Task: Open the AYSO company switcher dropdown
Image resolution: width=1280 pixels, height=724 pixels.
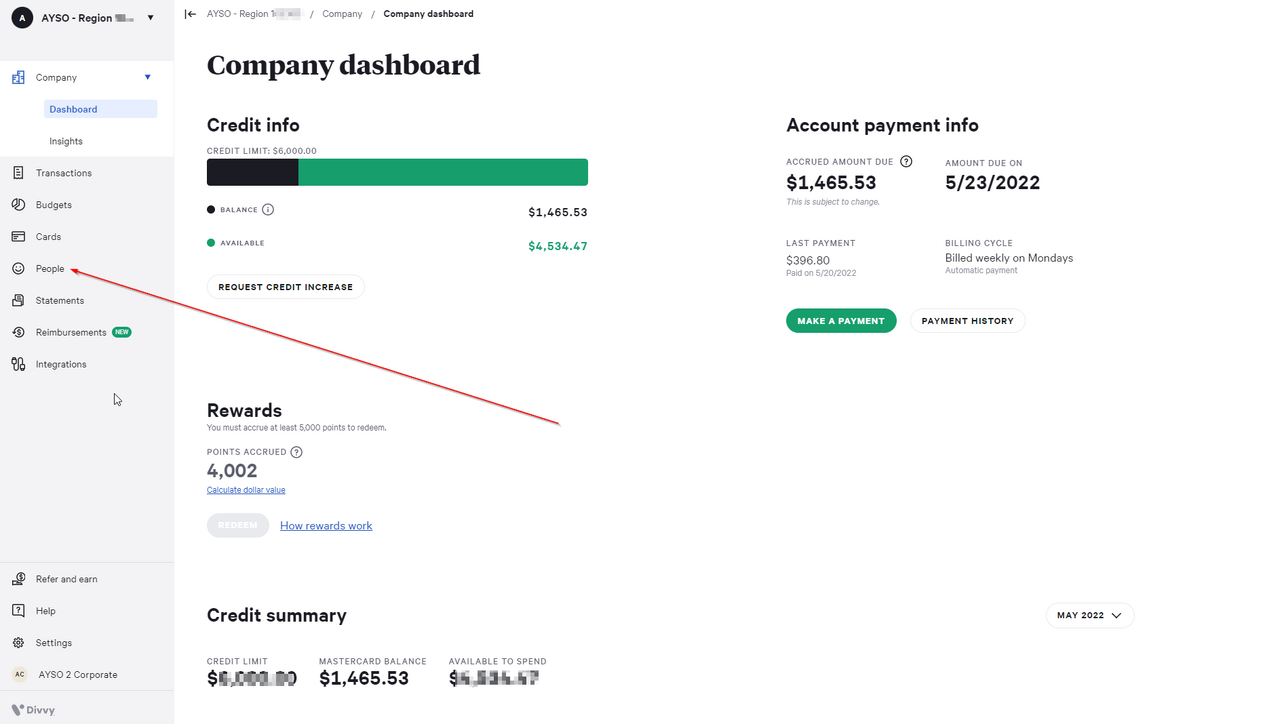Action: click(150, 18)
